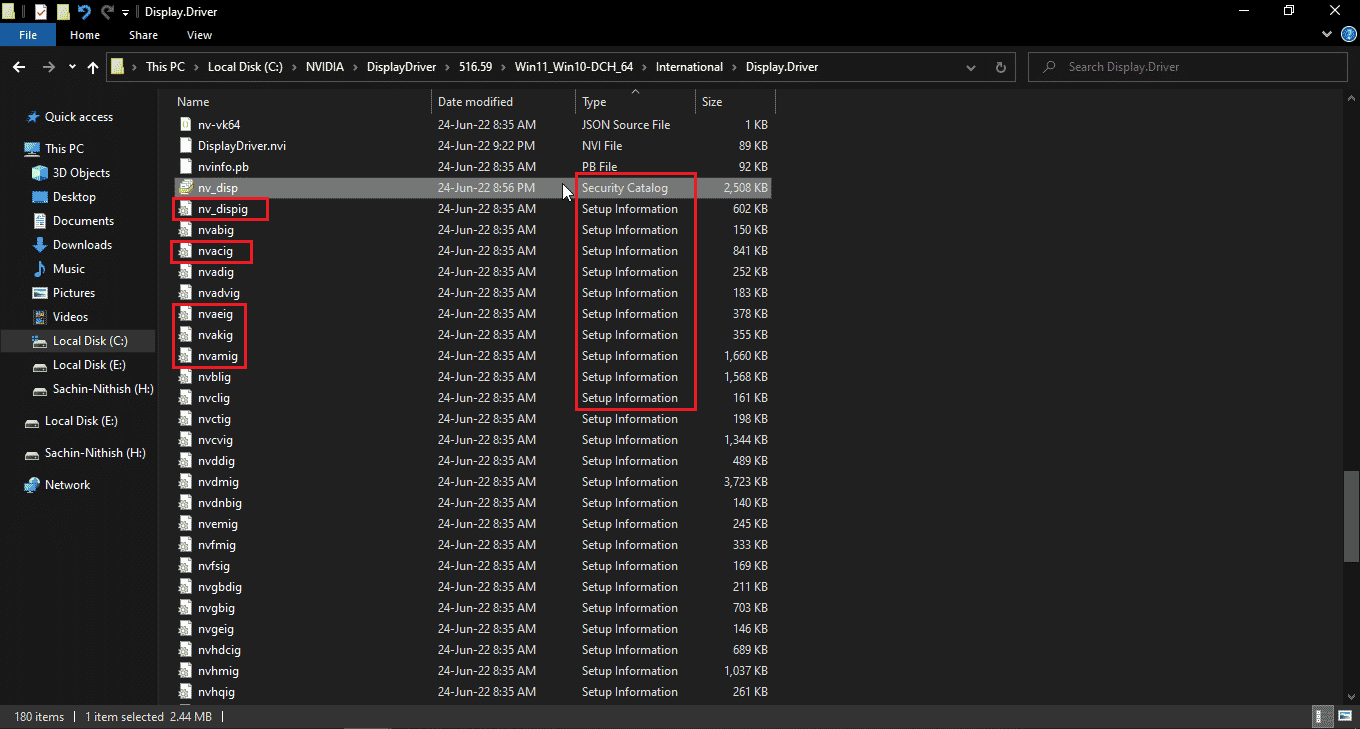Select Local Disk (C:) in sidebar
The image size is (1360, 729).
point(90,341)
